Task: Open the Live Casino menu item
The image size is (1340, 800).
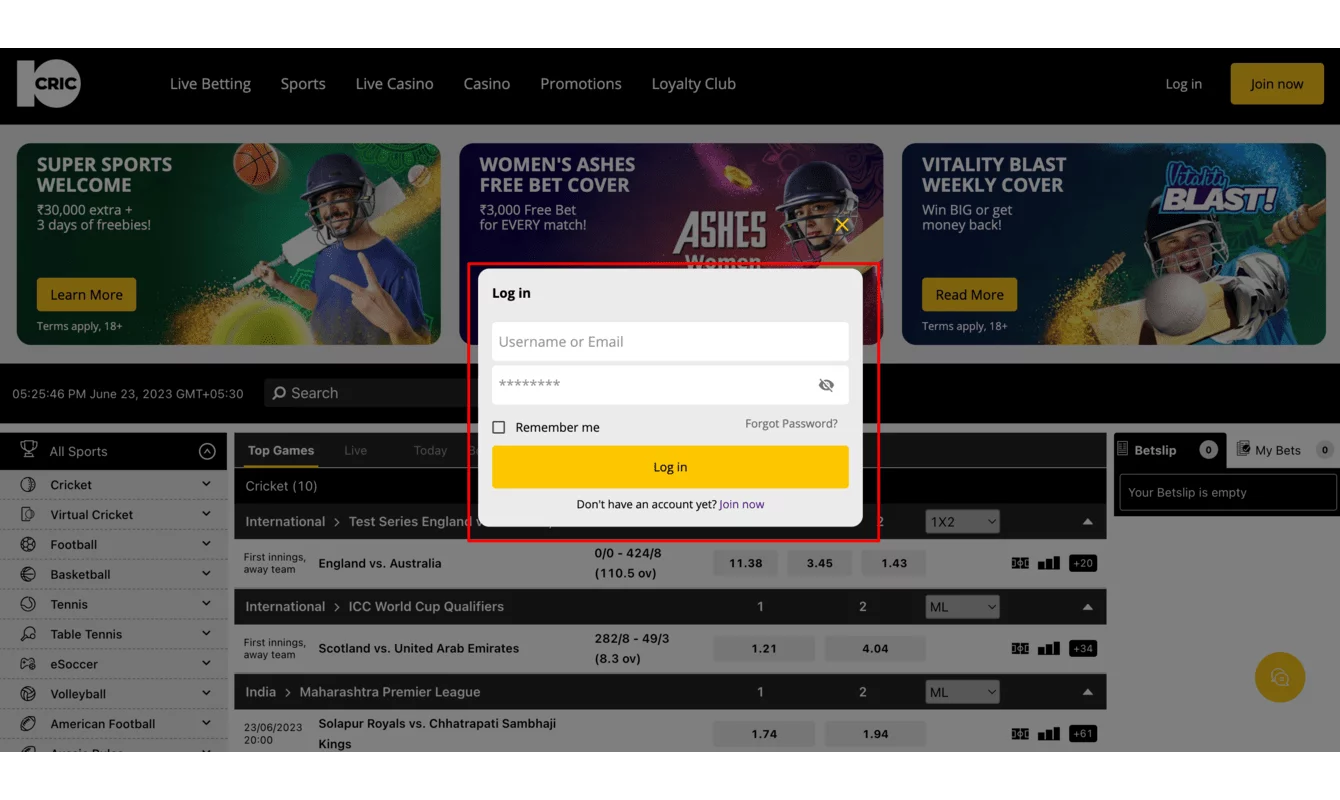Action: (x=394, y=84)
